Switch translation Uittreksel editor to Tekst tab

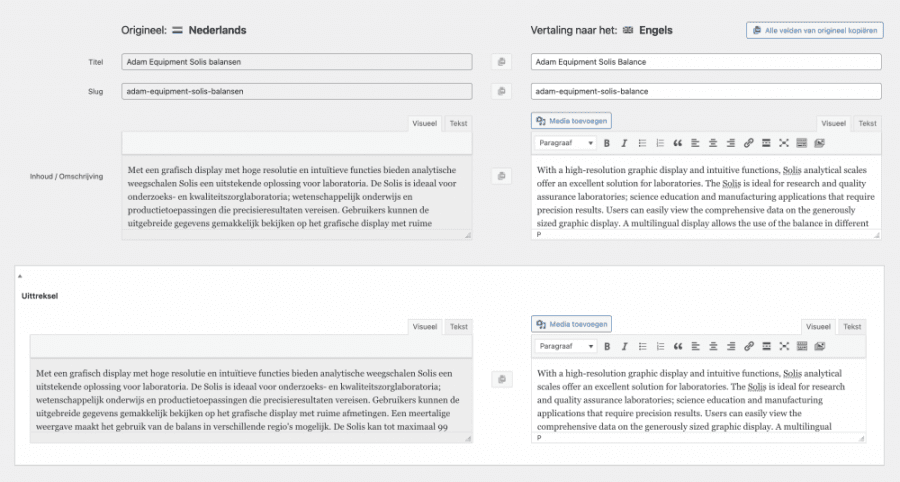852,326
